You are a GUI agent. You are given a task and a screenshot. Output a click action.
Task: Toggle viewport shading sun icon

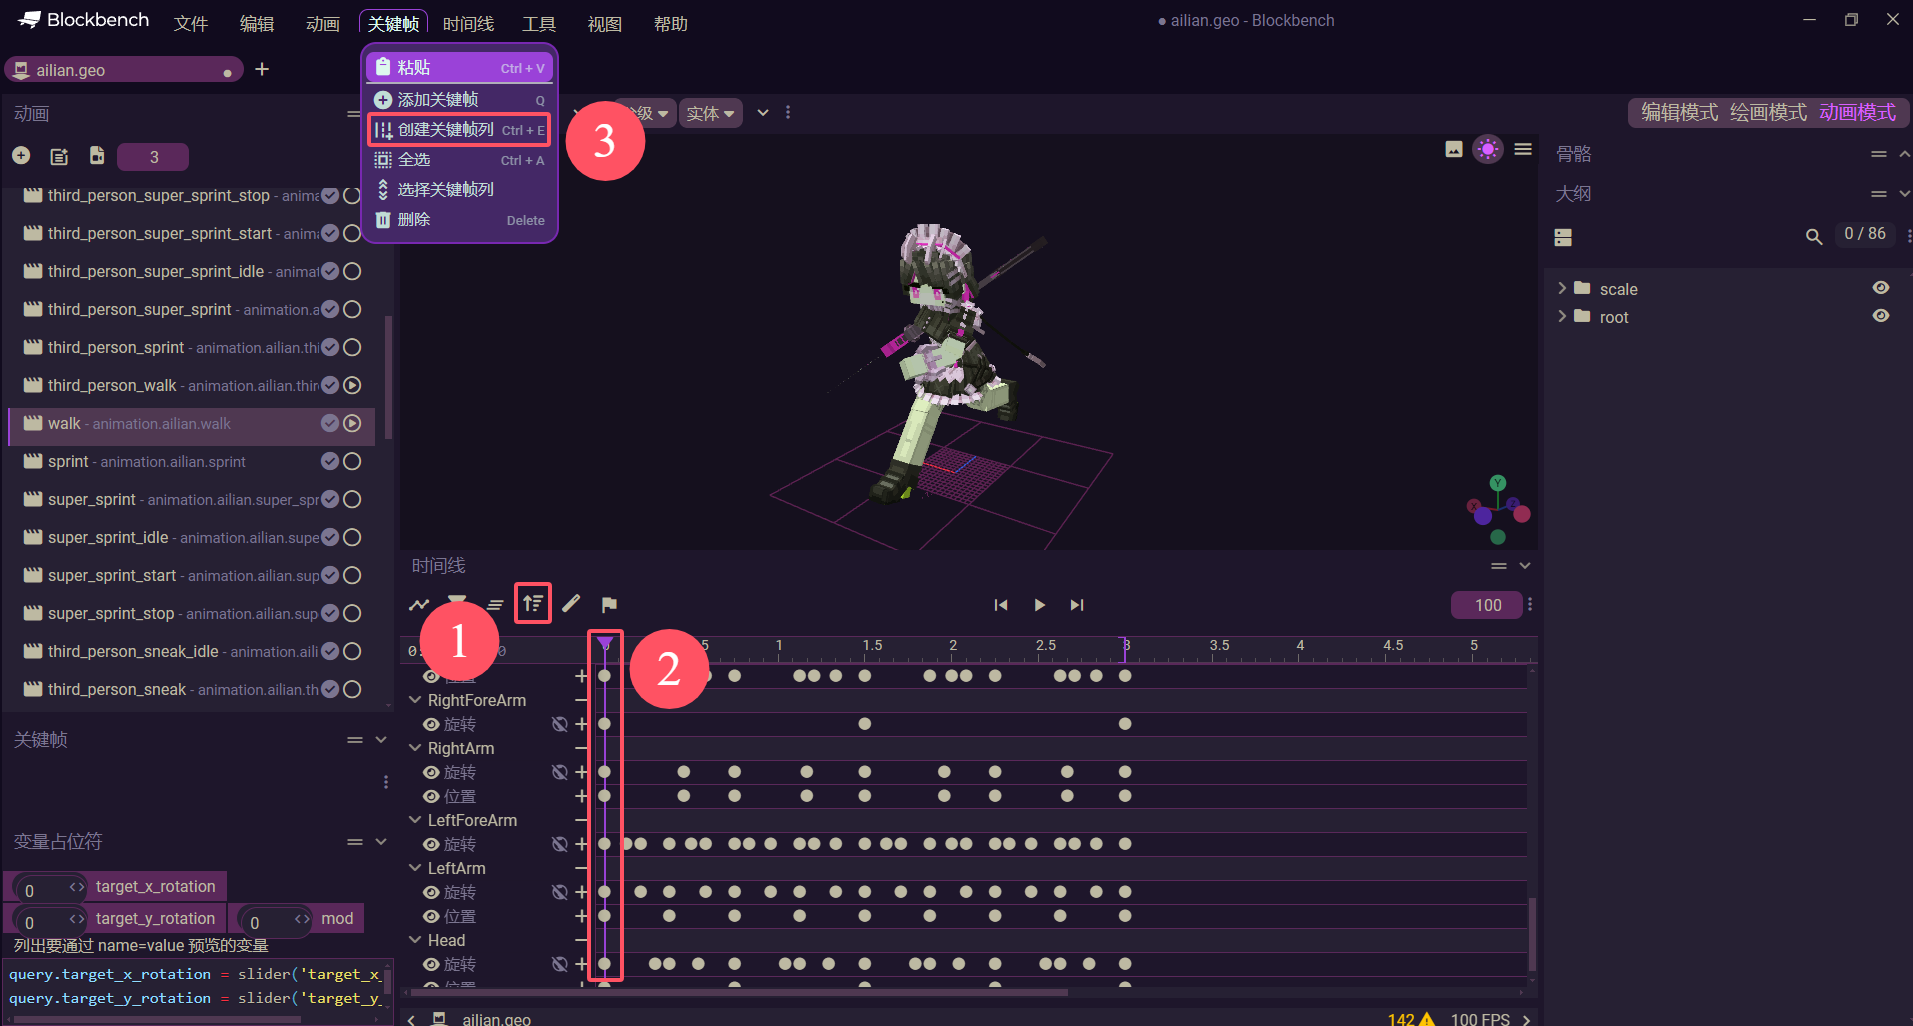(x=1487, y=150)
